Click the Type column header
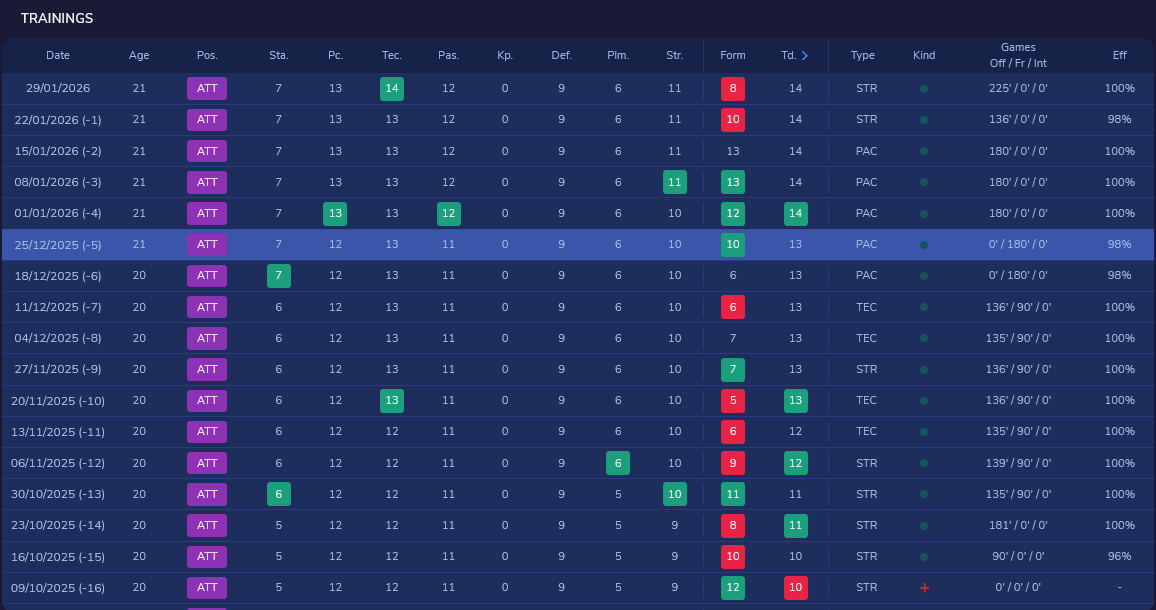1156x610 pixels. click(x=863, y=55)
